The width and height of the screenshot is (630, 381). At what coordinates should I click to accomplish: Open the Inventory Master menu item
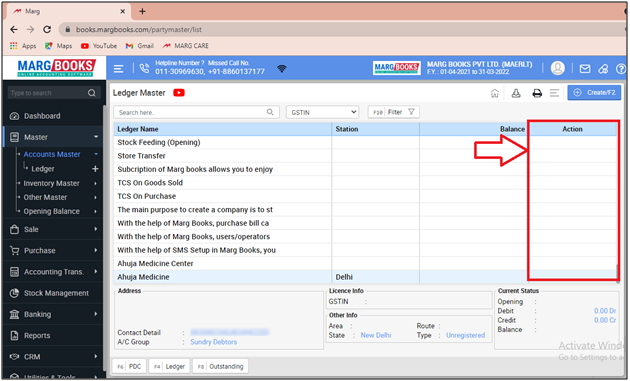tap(51, 183)
